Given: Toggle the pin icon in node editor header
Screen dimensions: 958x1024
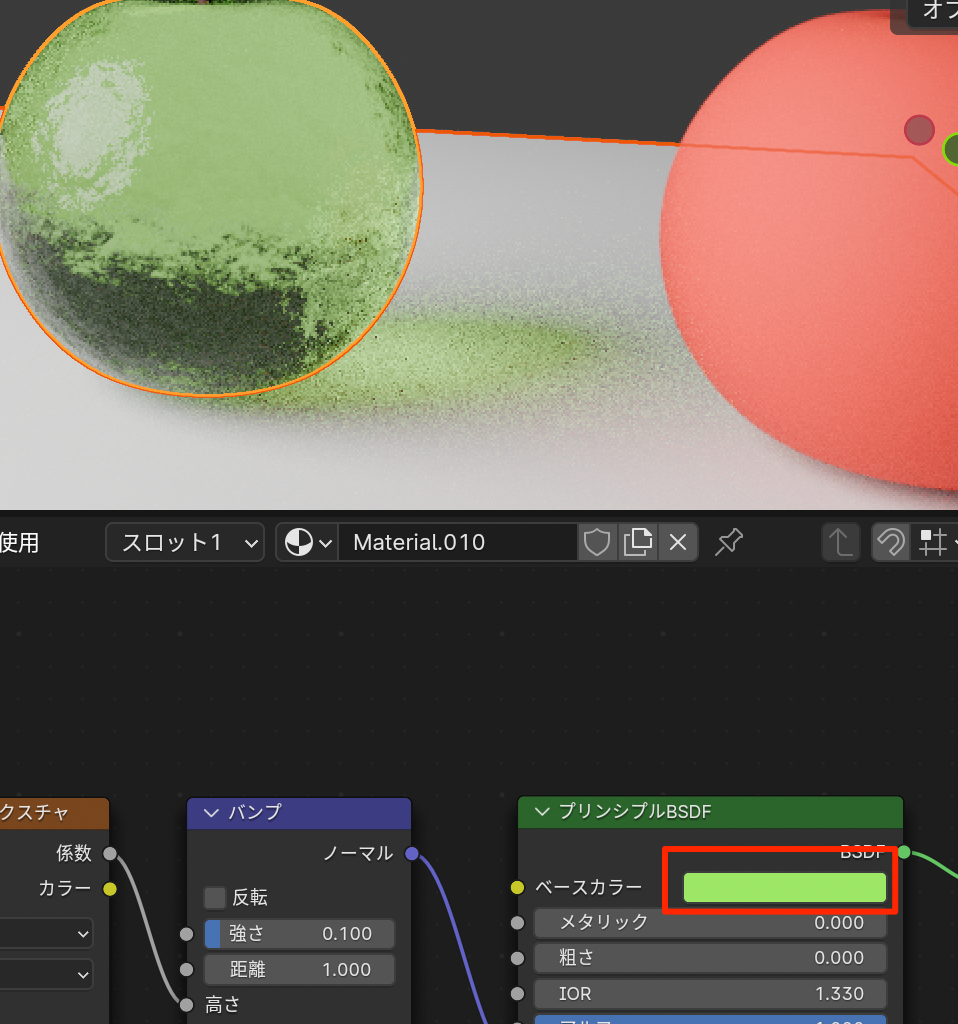Looking at the screenshot, I should [x=729, y=543].
